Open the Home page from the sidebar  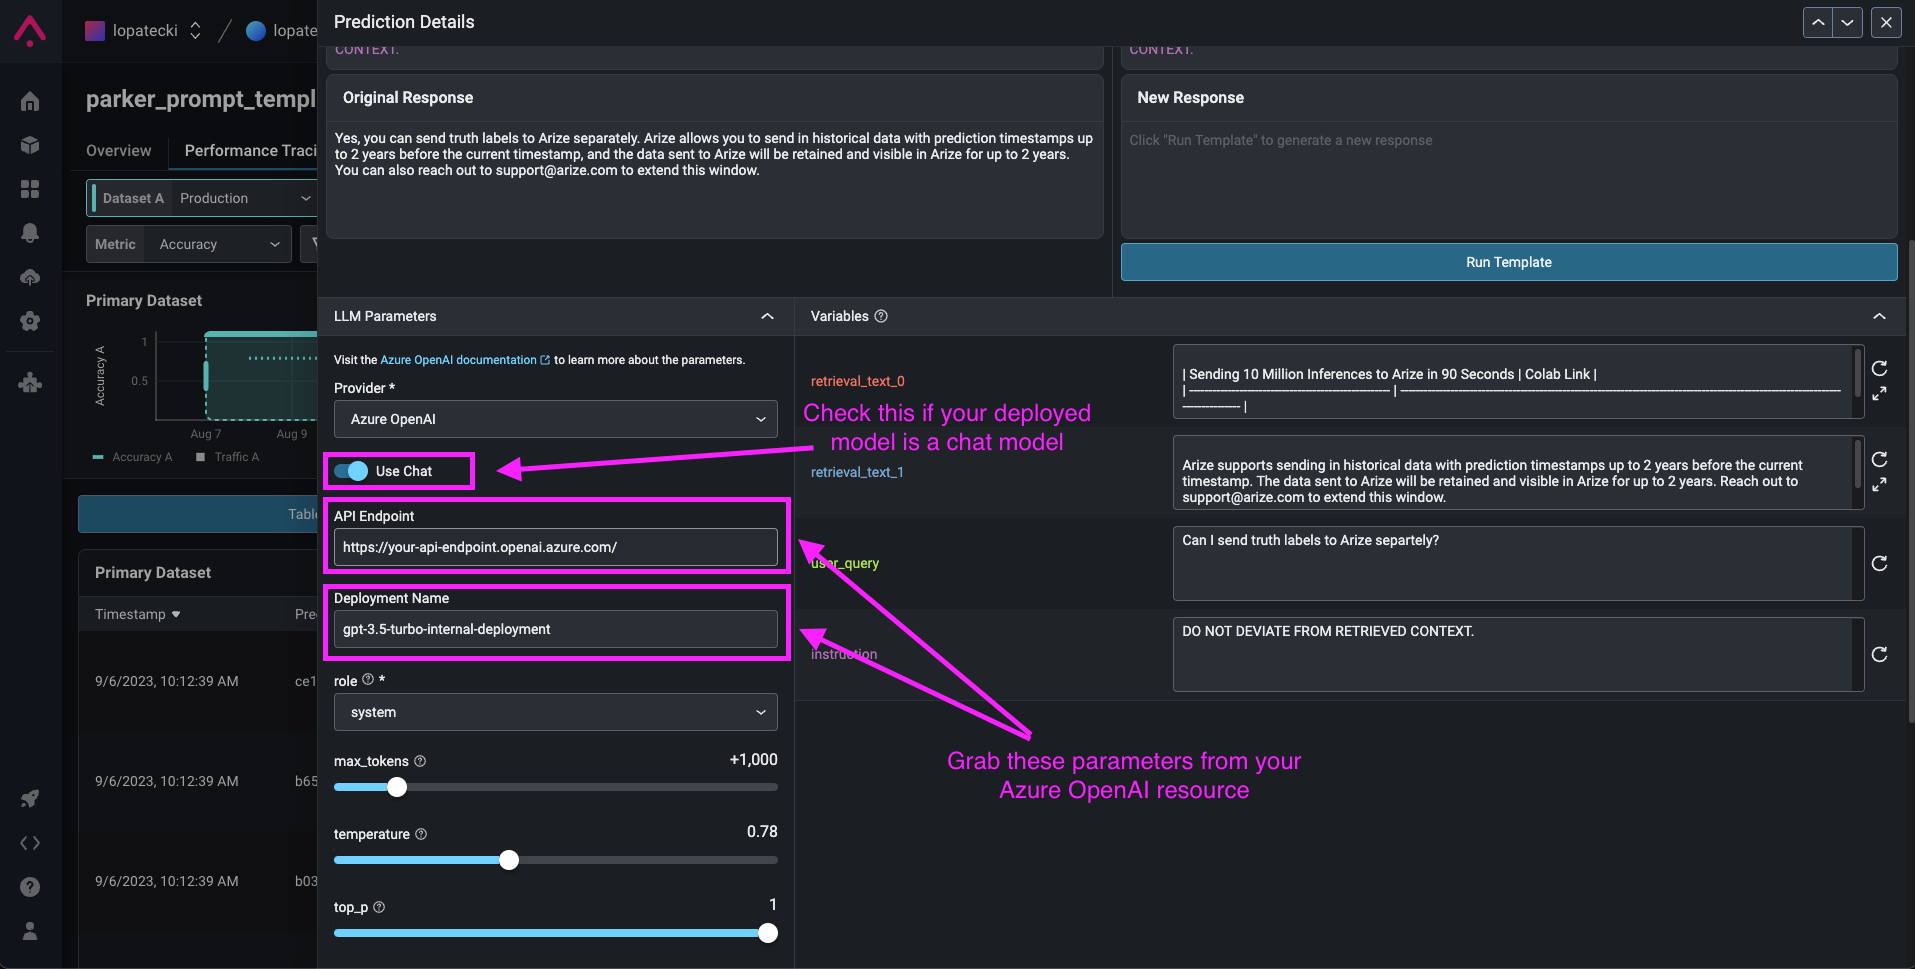30,101
